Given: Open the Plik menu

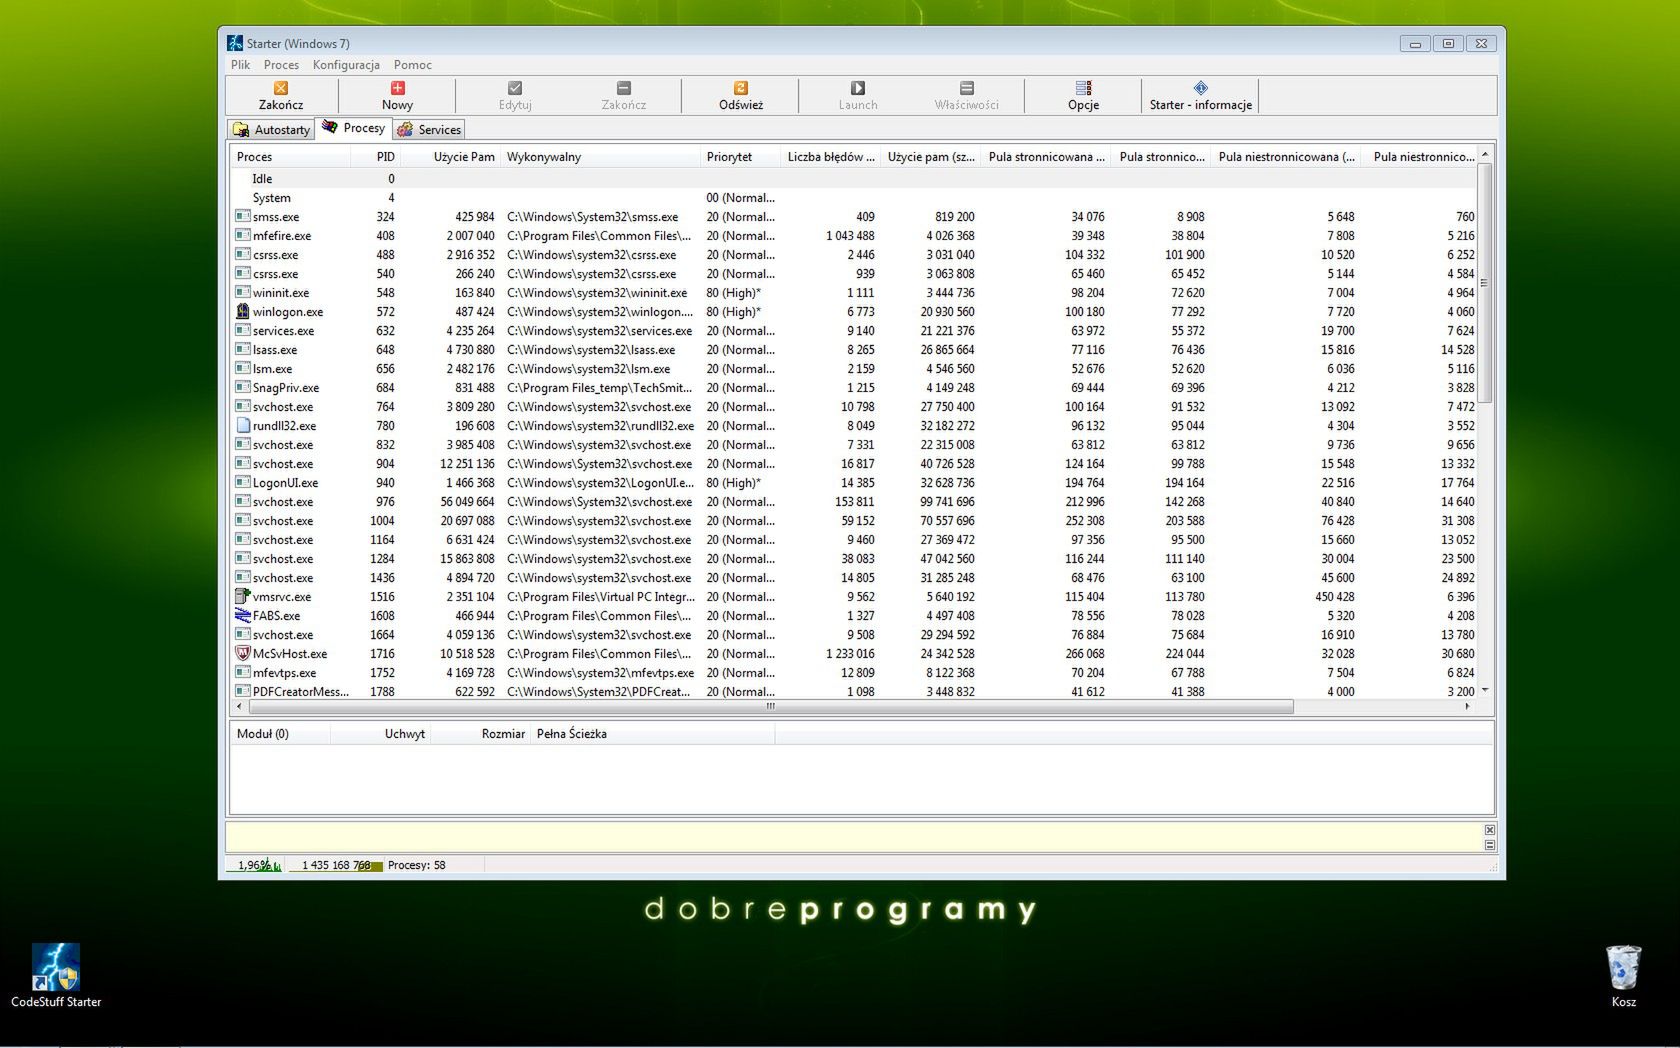Looking at the screenshot, I should pyautogui.click(x=240, y=65).
